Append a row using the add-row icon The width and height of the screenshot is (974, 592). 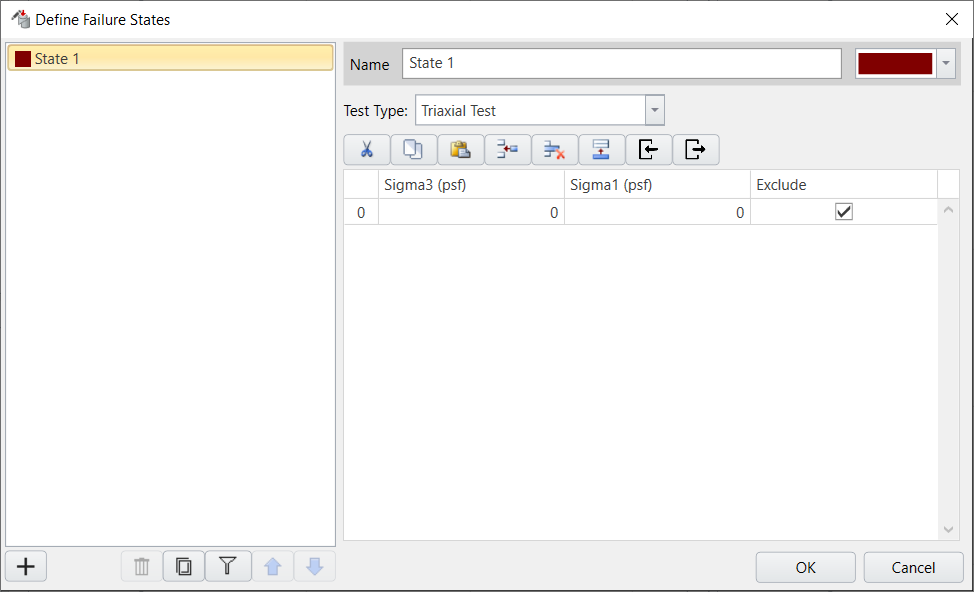(x=602, y=149)
